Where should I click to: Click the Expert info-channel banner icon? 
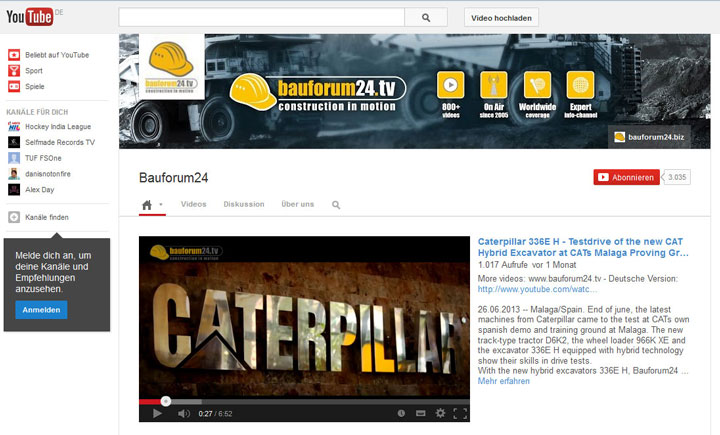[x=580, y=85]
